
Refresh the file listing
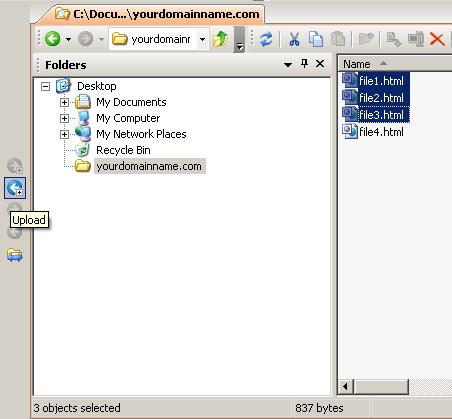tap(266, 39)
